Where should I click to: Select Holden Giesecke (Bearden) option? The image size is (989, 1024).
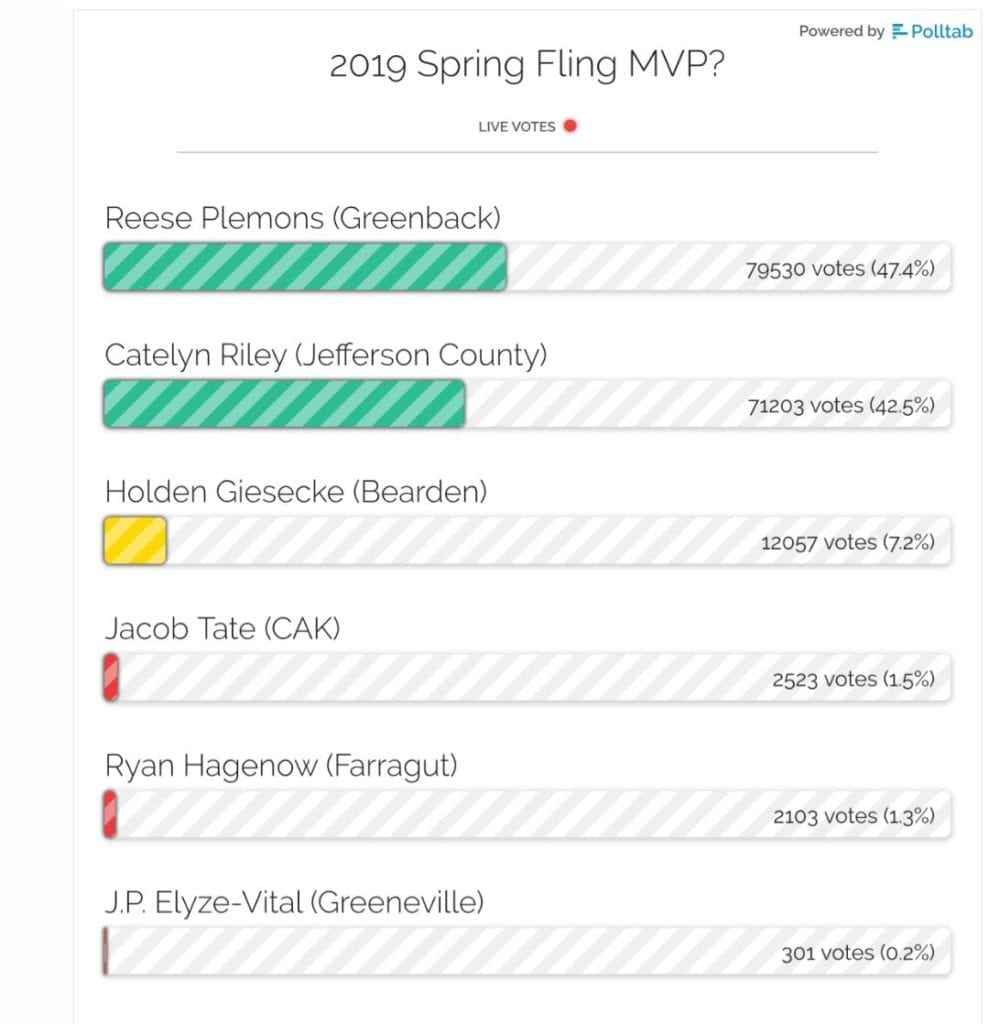pyautogui.click(x=296, y=492)
